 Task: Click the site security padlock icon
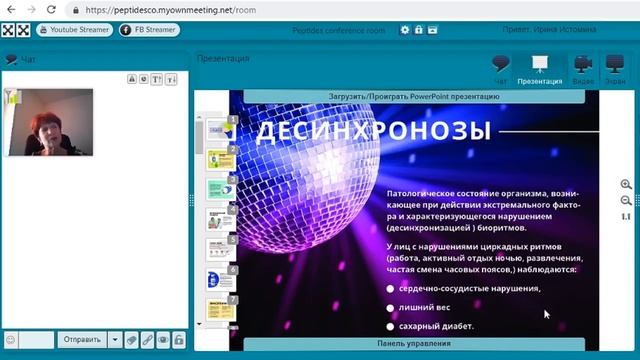point(76,10)
